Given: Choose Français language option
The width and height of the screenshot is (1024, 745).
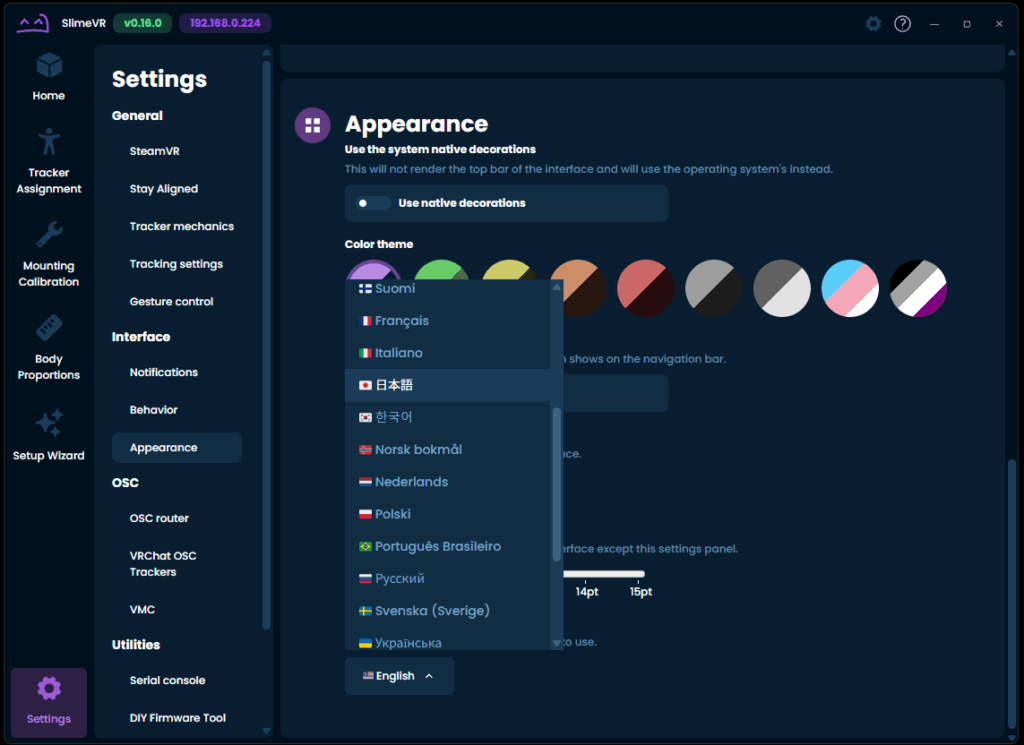Looking at the screenshot, I should (x=447, y=321).
